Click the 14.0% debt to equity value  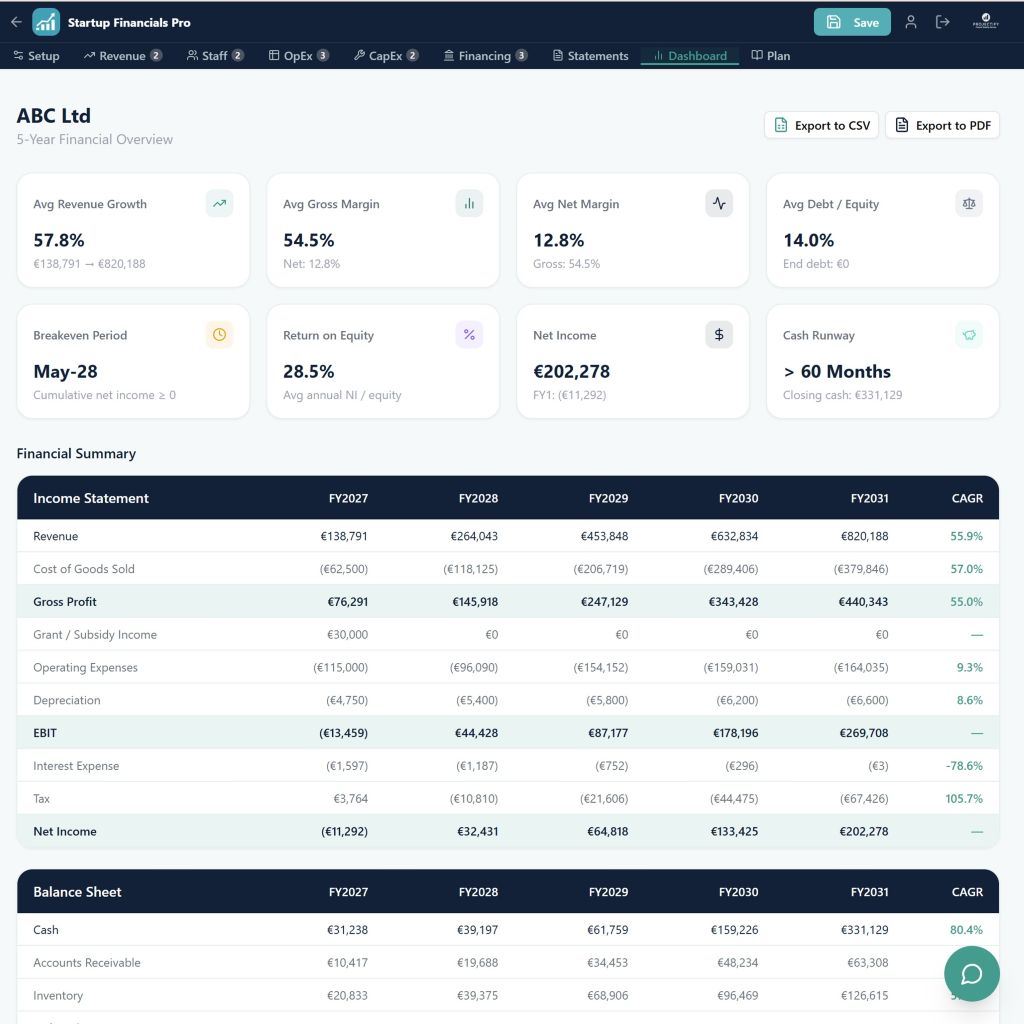(808, 240)
